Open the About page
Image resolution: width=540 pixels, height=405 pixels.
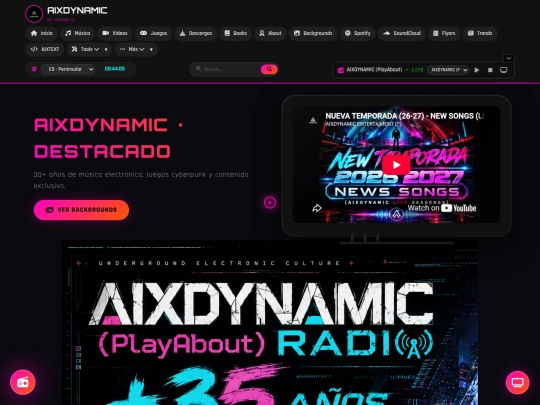point(270,33)
